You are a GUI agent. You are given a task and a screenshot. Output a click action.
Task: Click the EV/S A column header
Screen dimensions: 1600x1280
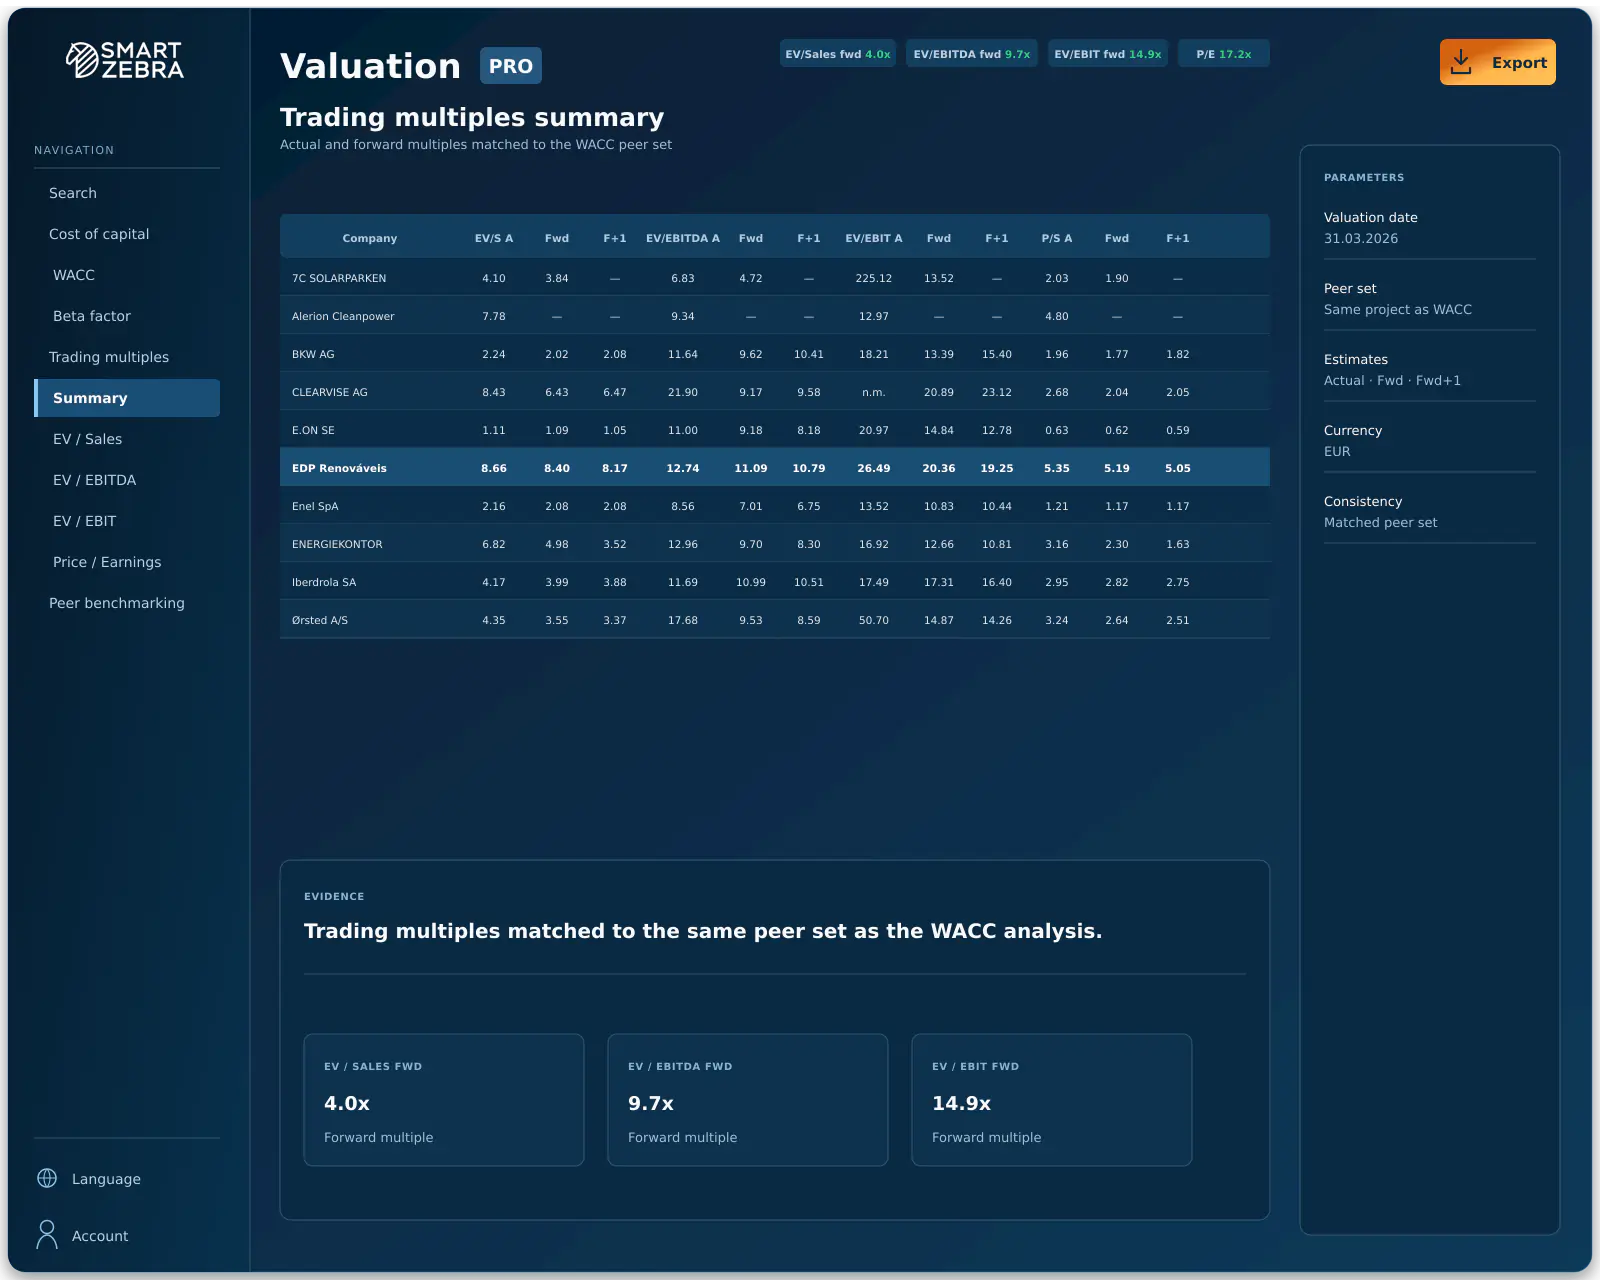point(494,238)
